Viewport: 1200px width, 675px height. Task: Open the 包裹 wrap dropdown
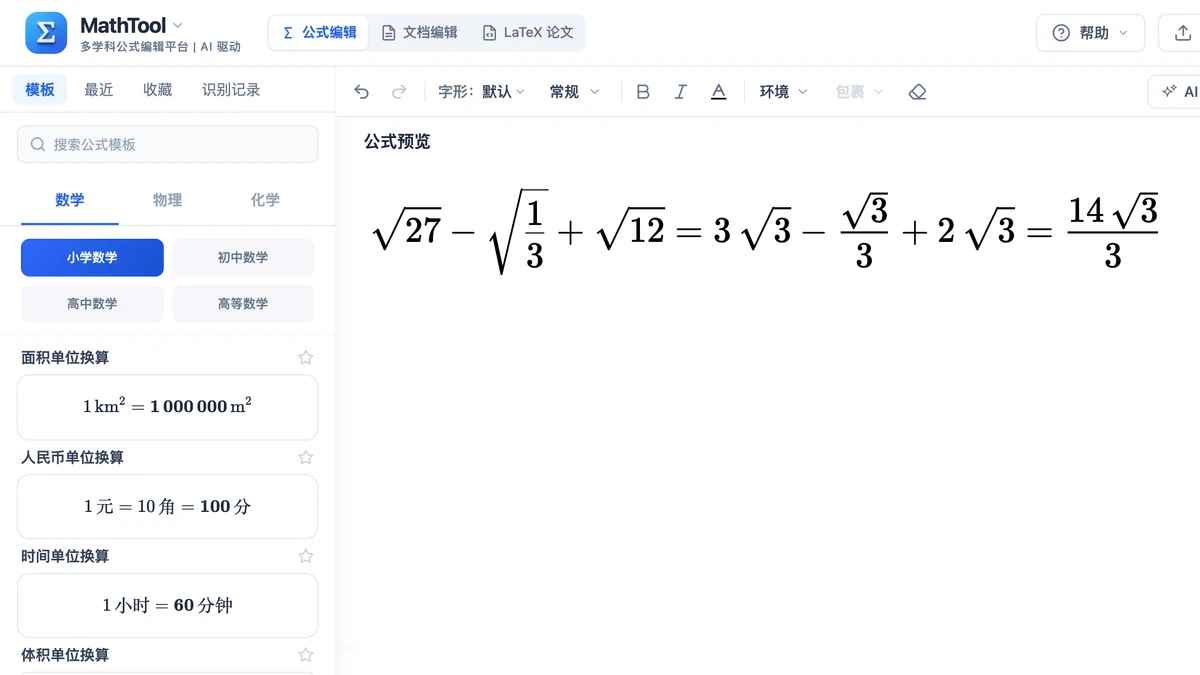860,92
